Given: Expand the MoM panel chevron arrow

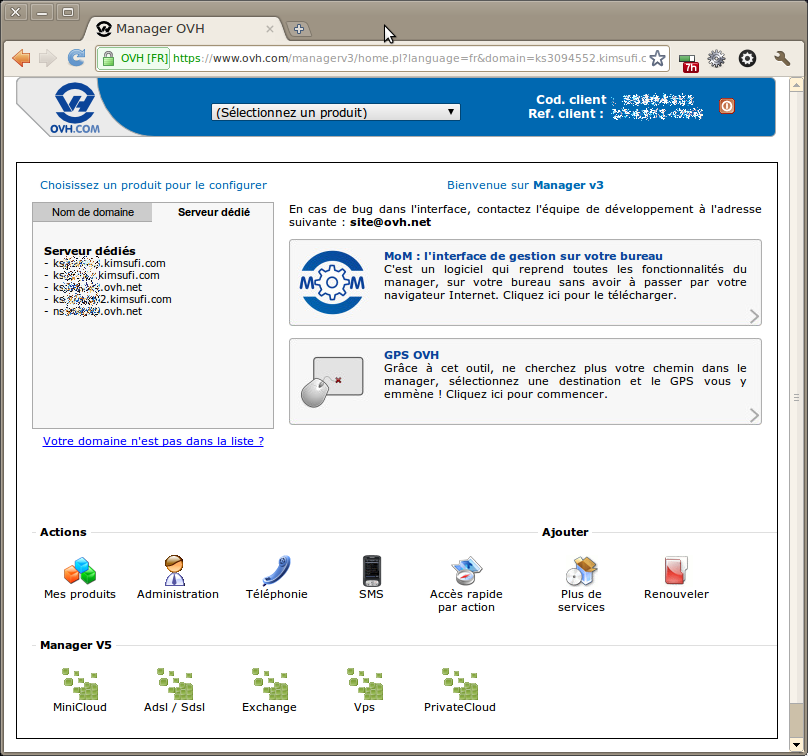Looking at the screenshot, I should click(x=754, y=316).
